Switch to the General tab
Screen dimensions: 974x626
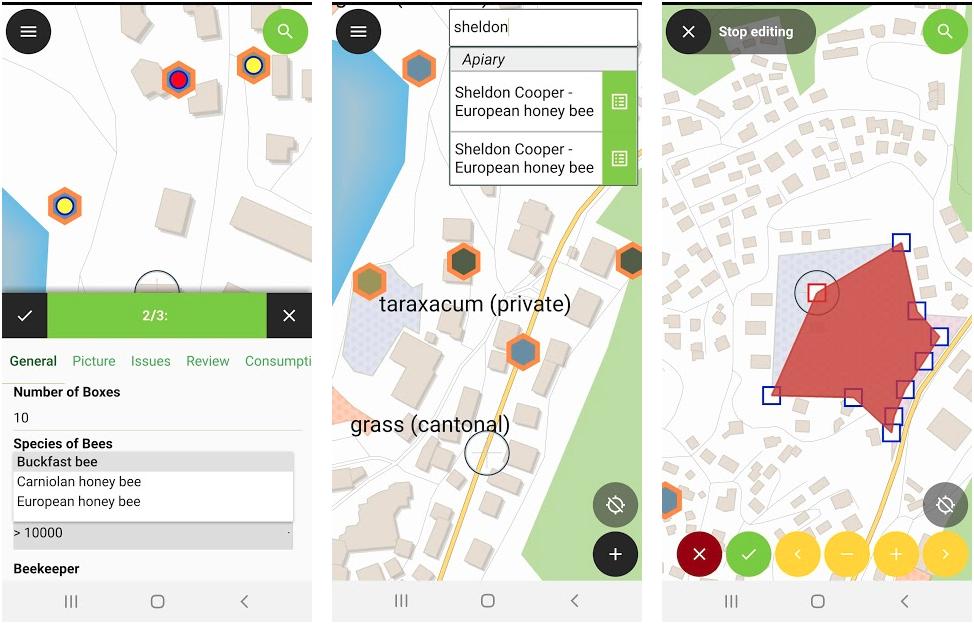coord(34,361)
